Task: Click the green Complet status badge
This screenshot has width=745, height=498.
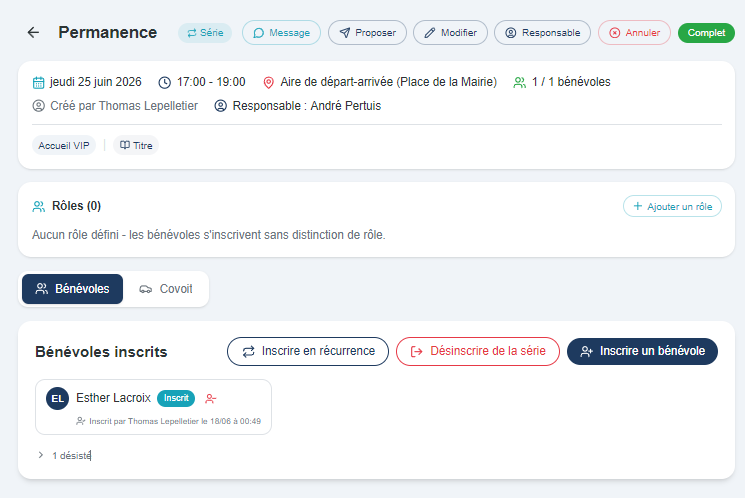Action: pyautogui.click(x=706, y=33)
